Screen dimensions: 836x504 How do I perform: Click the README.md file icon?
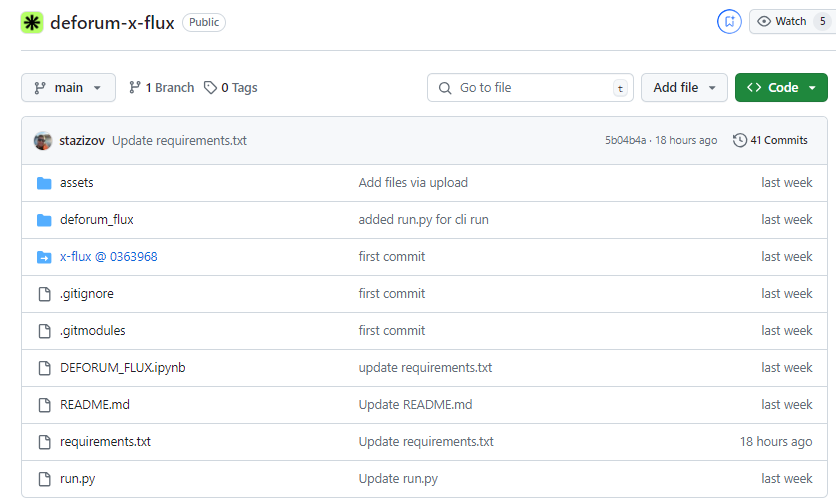click(44, 405)
